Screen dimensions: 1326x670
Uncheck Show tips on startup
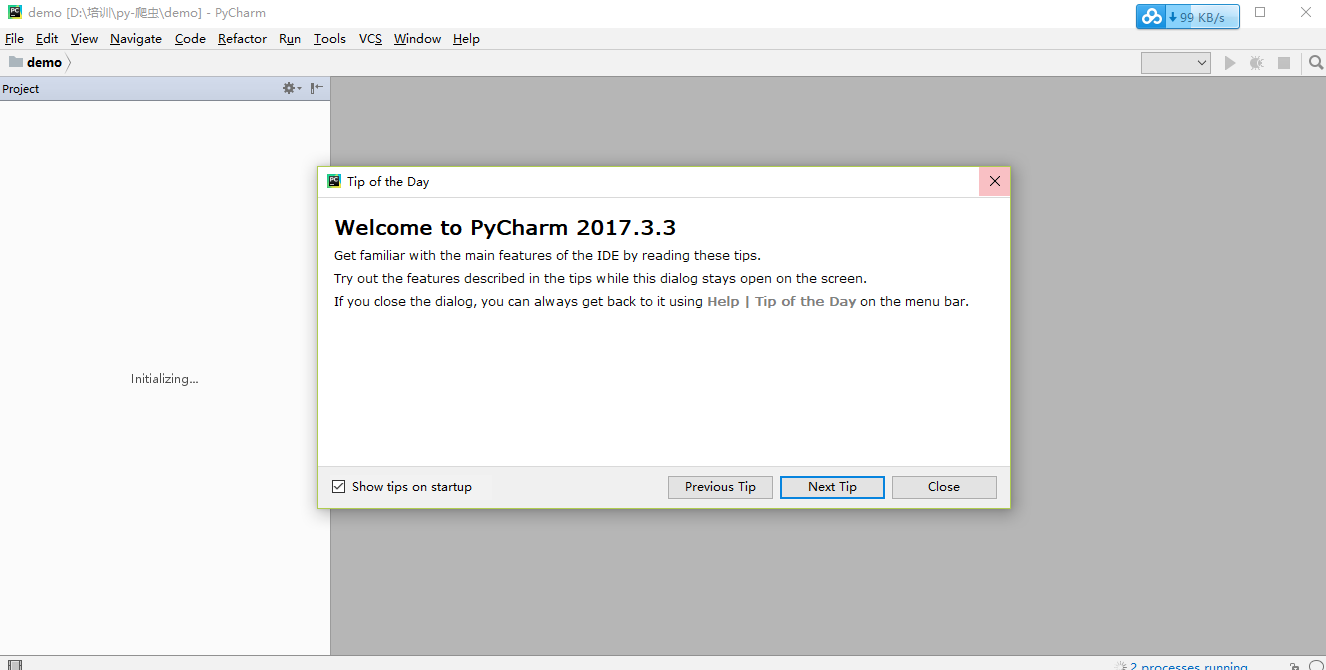(339, 487)
